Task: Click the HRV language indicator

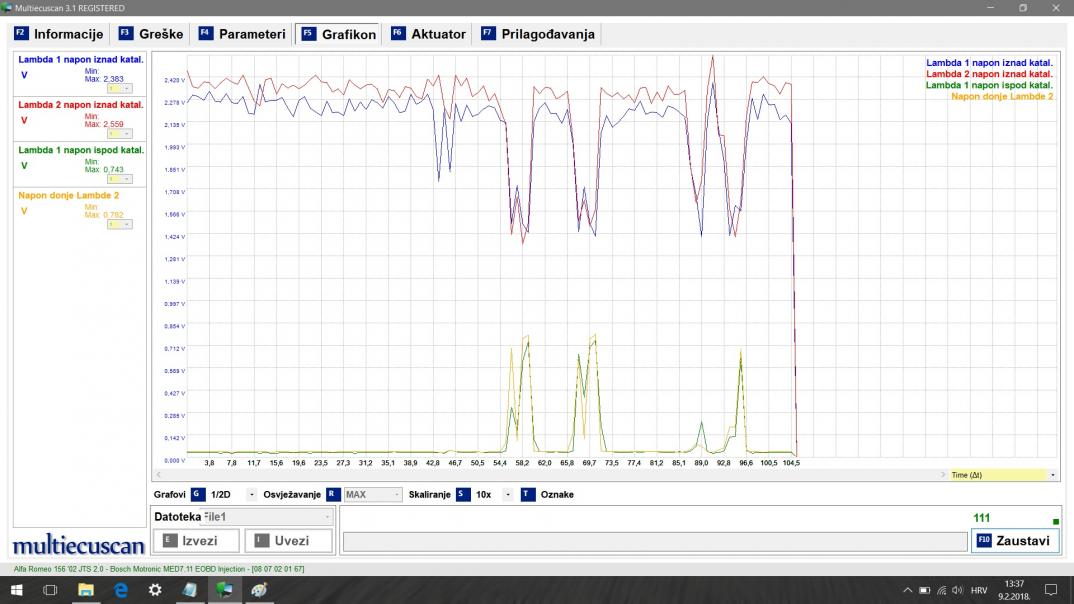Action: pos(979,590)
